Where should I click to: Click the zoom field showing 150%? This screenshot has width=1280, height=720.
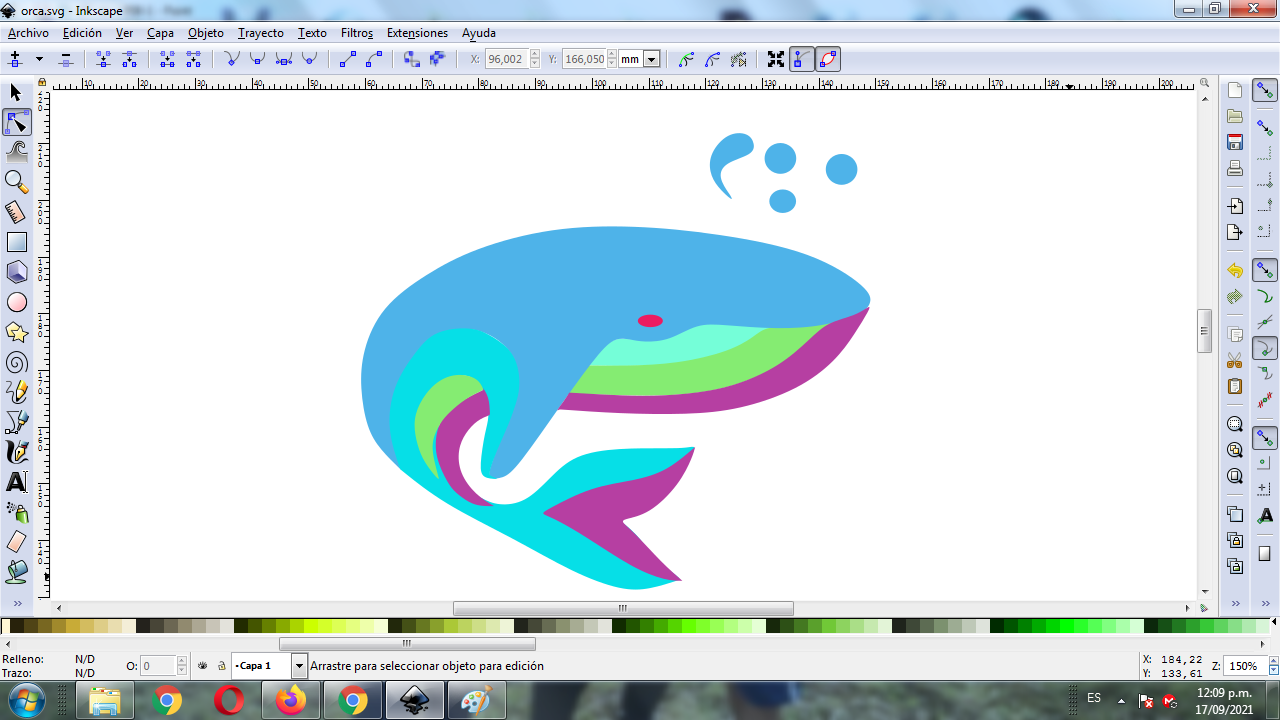1247,665
